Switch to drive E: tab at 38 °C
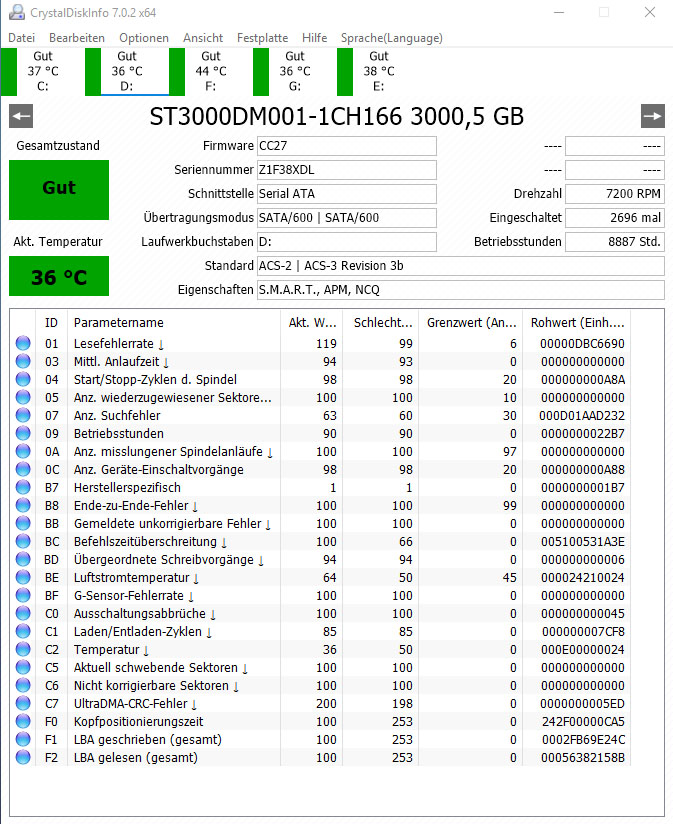The width and height of the screenshot is (673, 824). click(x=379, y=71)
